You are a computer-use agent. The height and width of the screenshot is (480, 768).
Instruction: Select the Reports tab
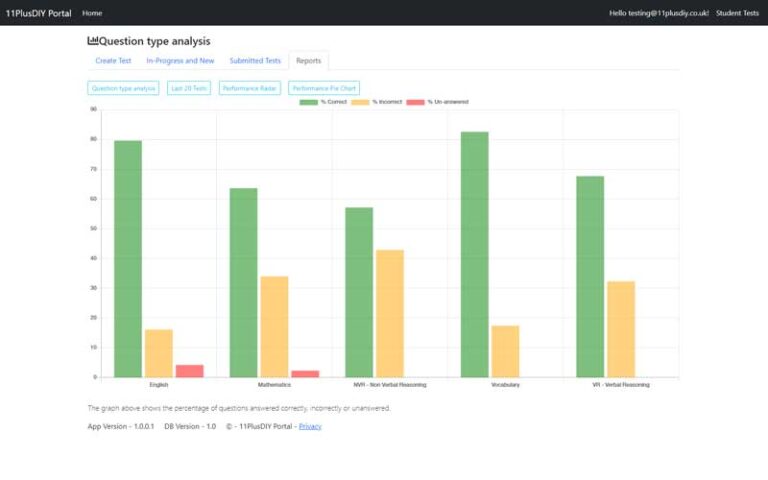tap(308, 61)
